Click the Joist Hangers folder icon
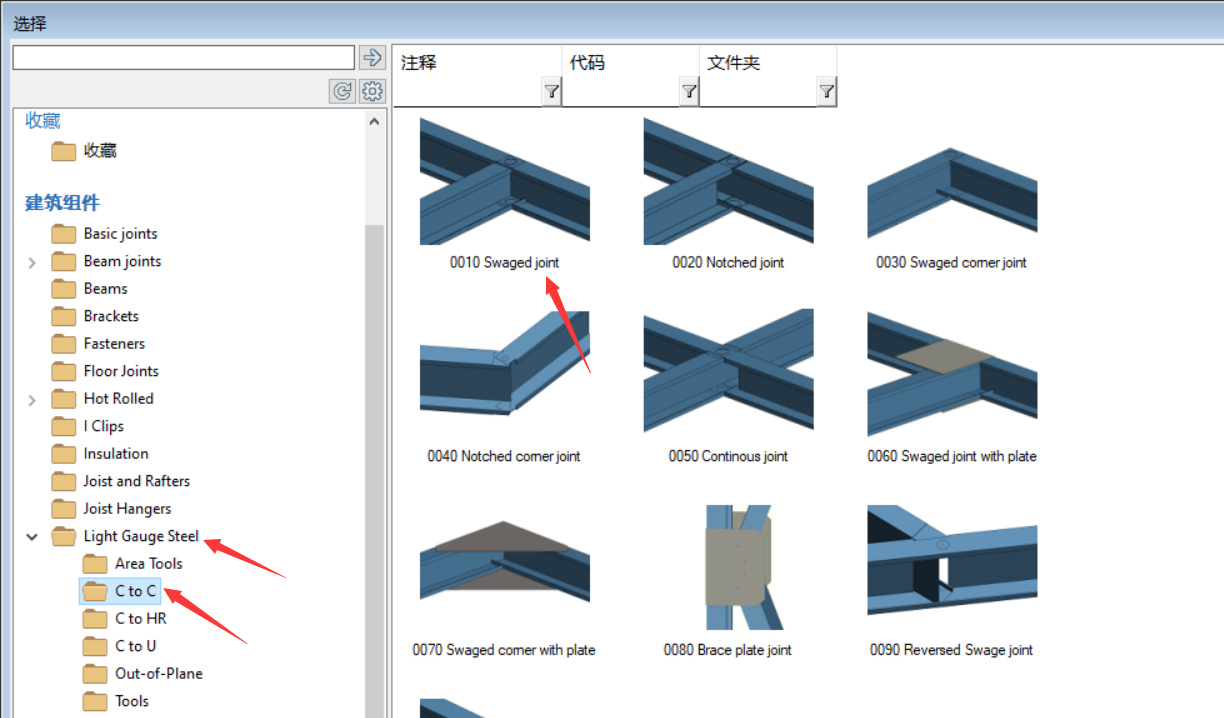 pos(64,509)
